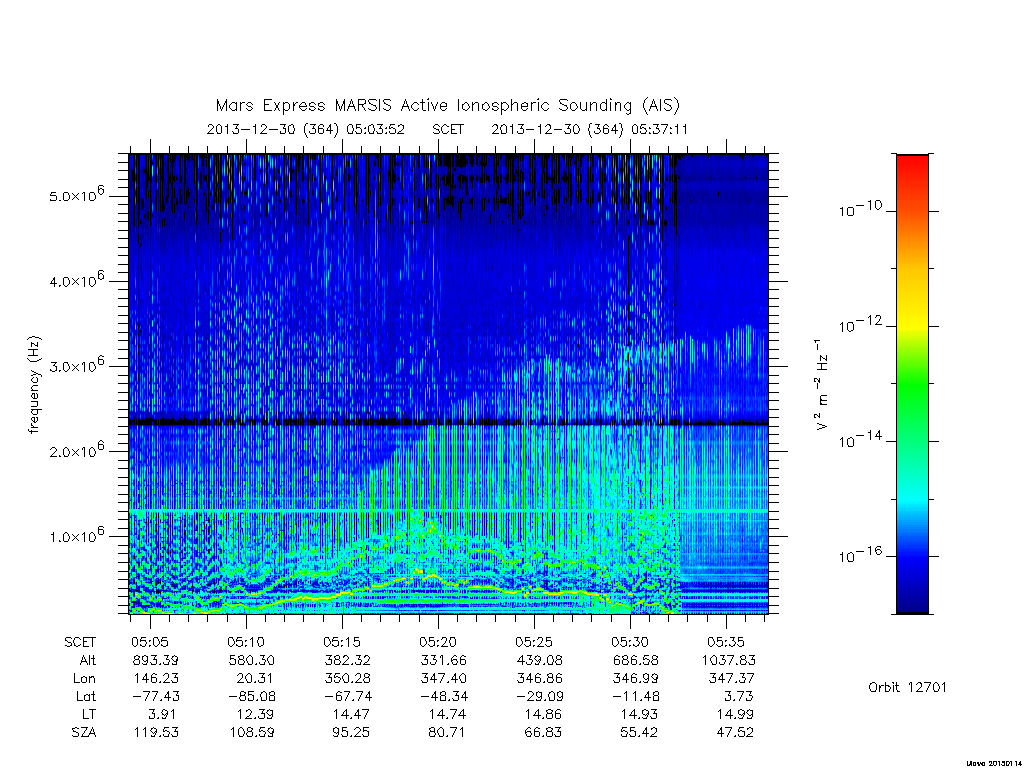The height and width of the screenshot is (768, 1024).
Task: Select the 05:35 SCET time tick label
Action: pyautogui.click(x=726, y=642)
